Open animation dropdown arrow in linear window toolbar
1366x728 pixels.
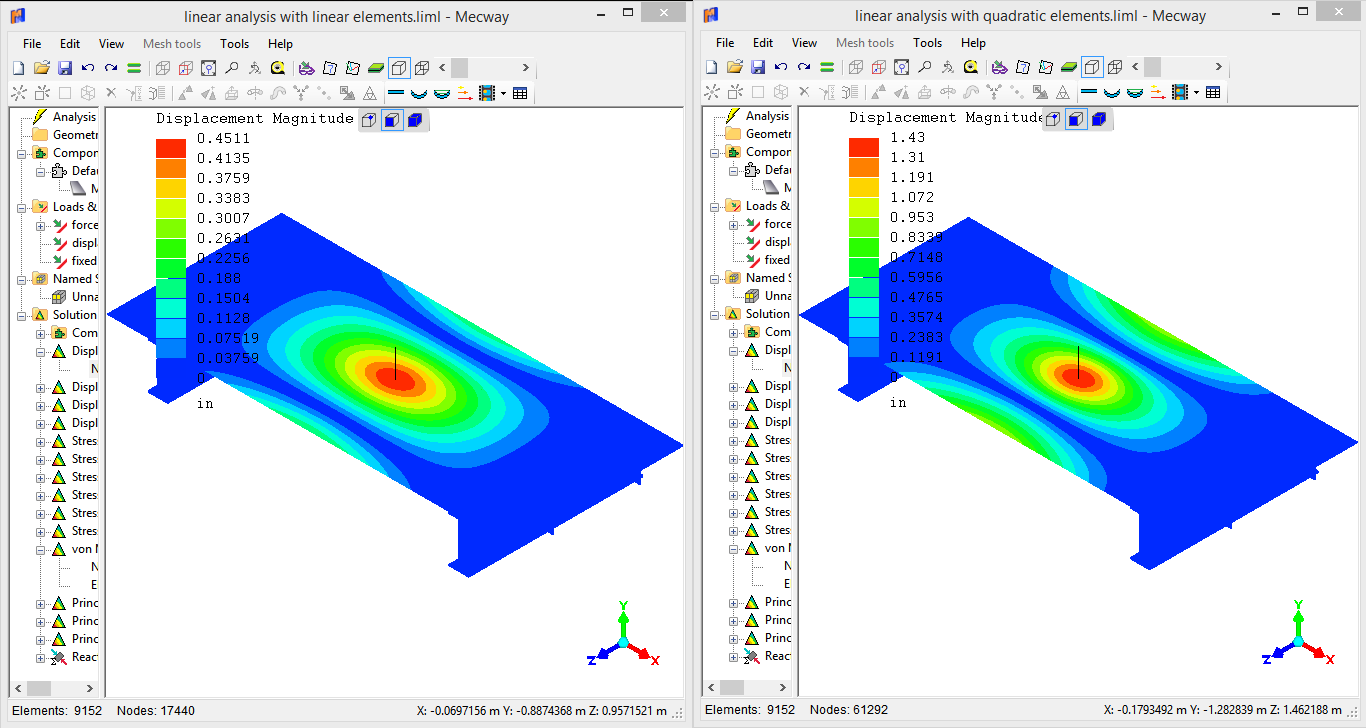point(503,93)
